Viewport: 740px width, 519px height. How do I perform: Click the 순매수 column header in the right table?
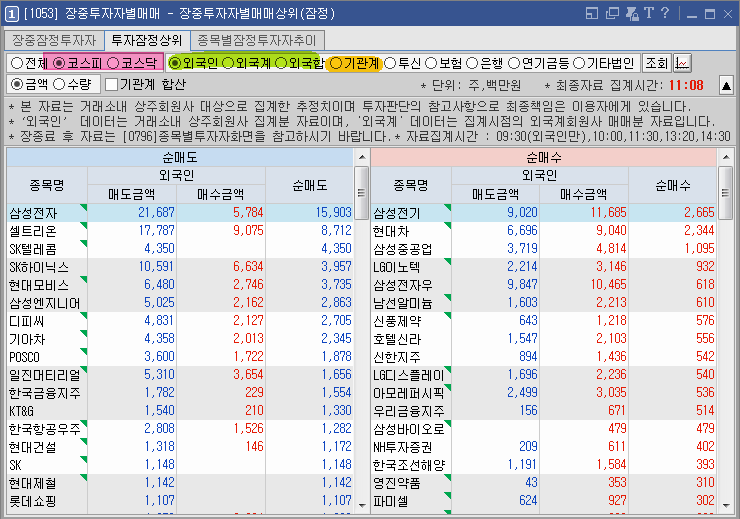pyautogui.click(x=673, y=185)
